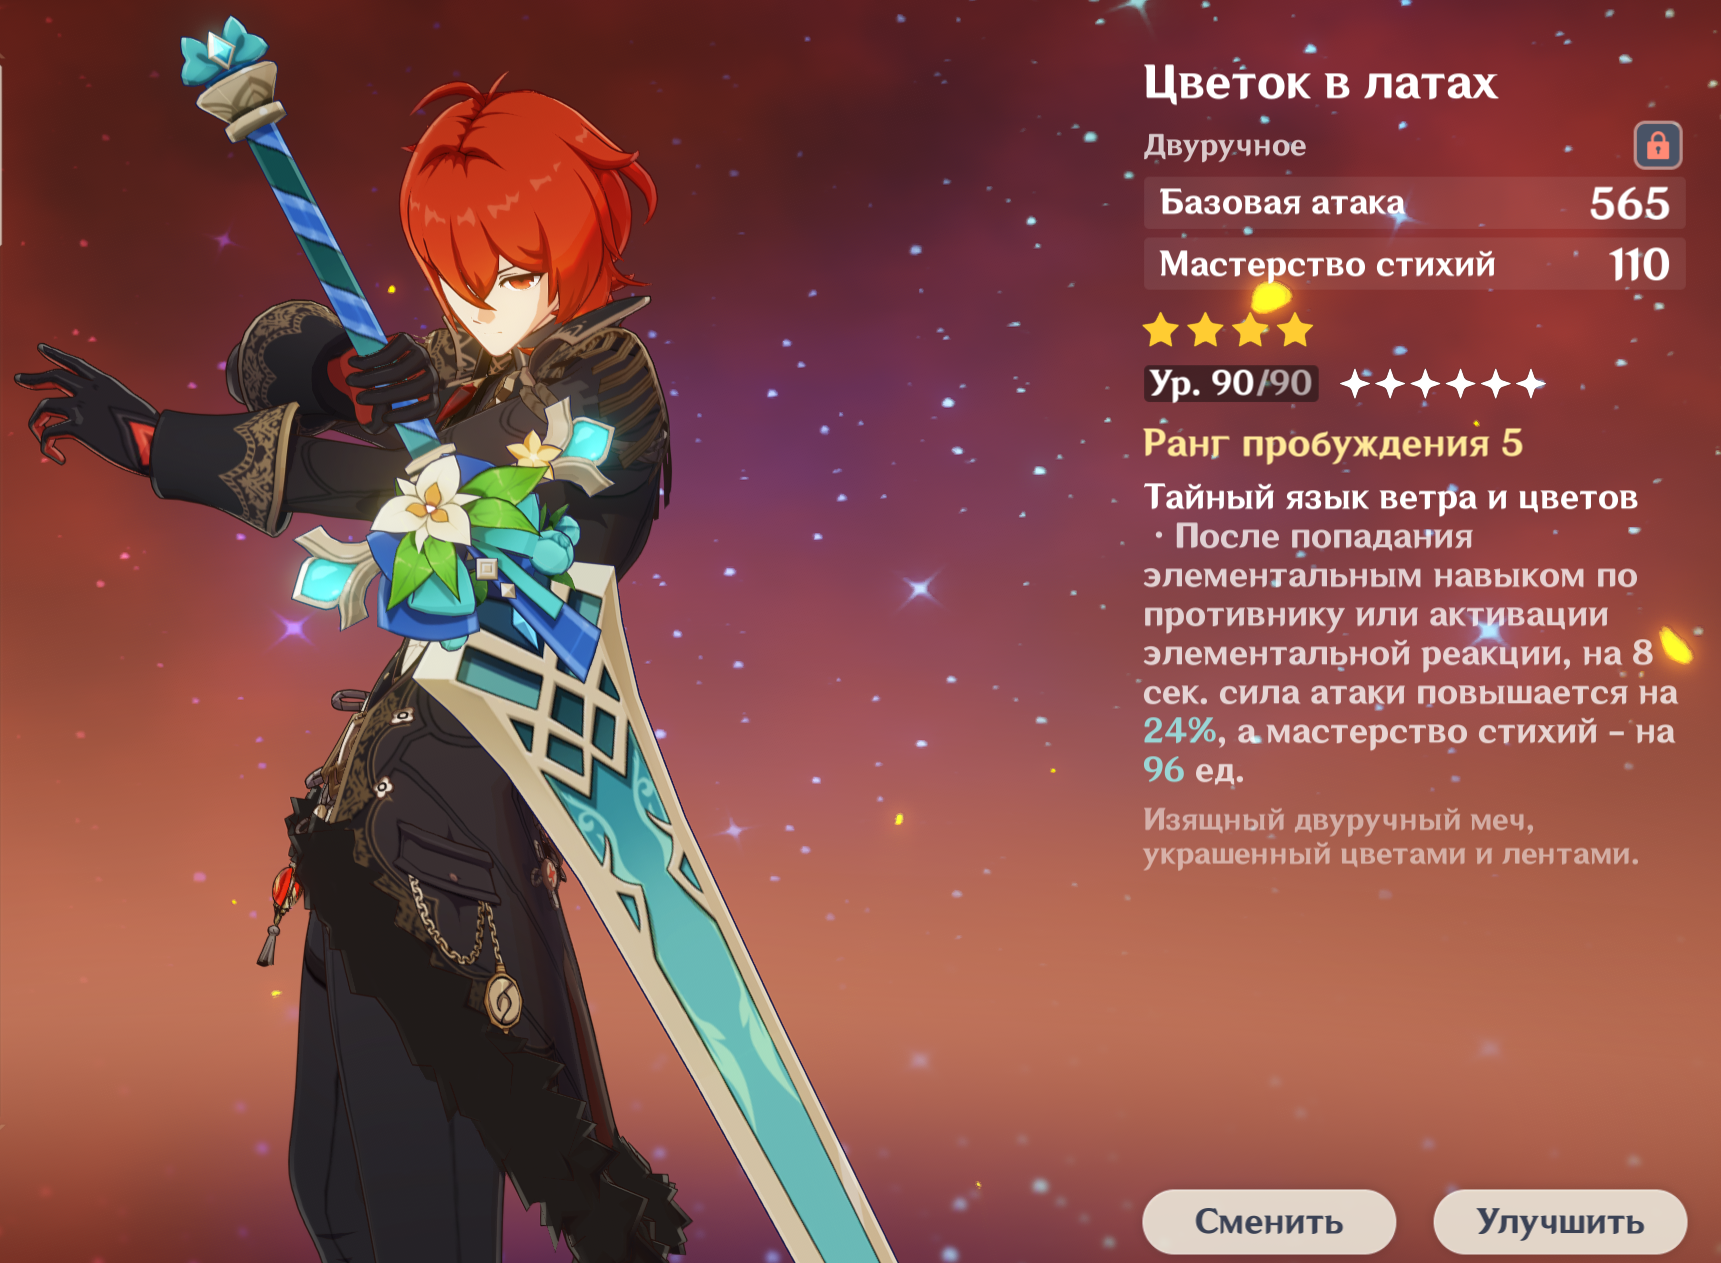
Task: Click the 96 elemental mastery value
Action: [1164, 770]
